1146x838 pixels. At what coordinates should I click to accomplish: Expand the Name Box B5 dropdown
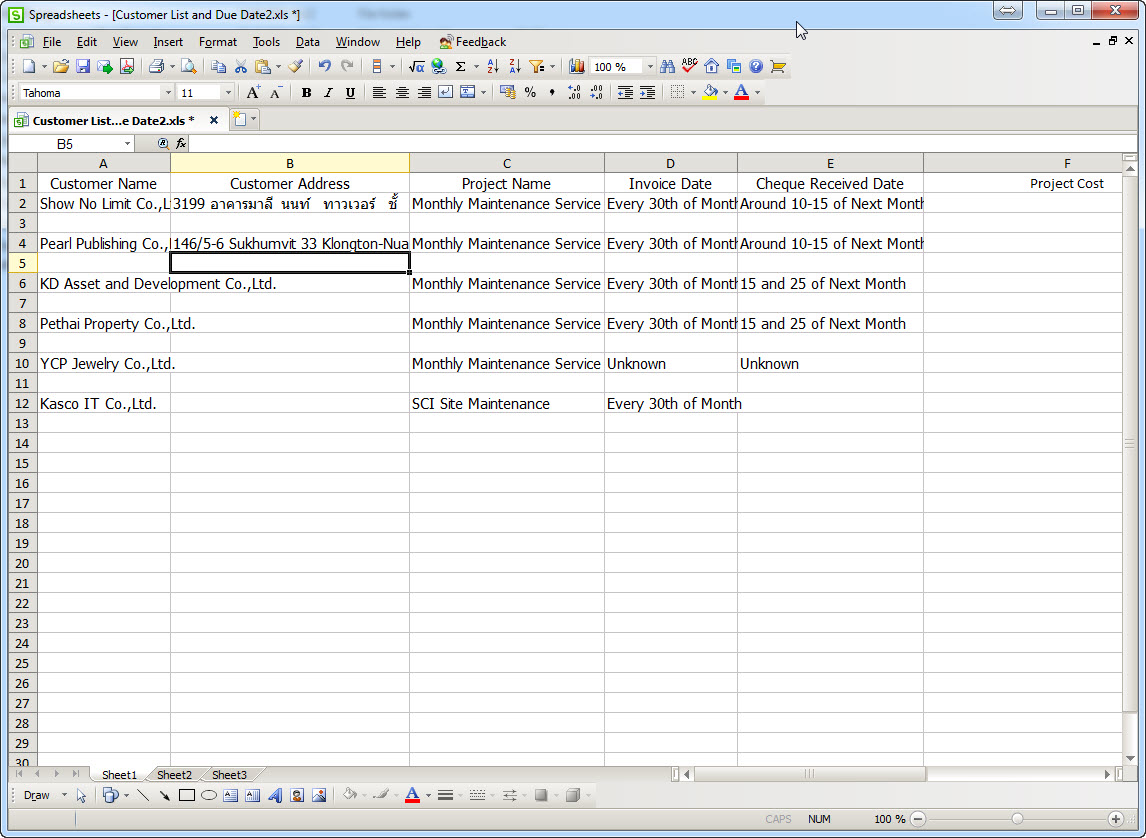(127, 144)
